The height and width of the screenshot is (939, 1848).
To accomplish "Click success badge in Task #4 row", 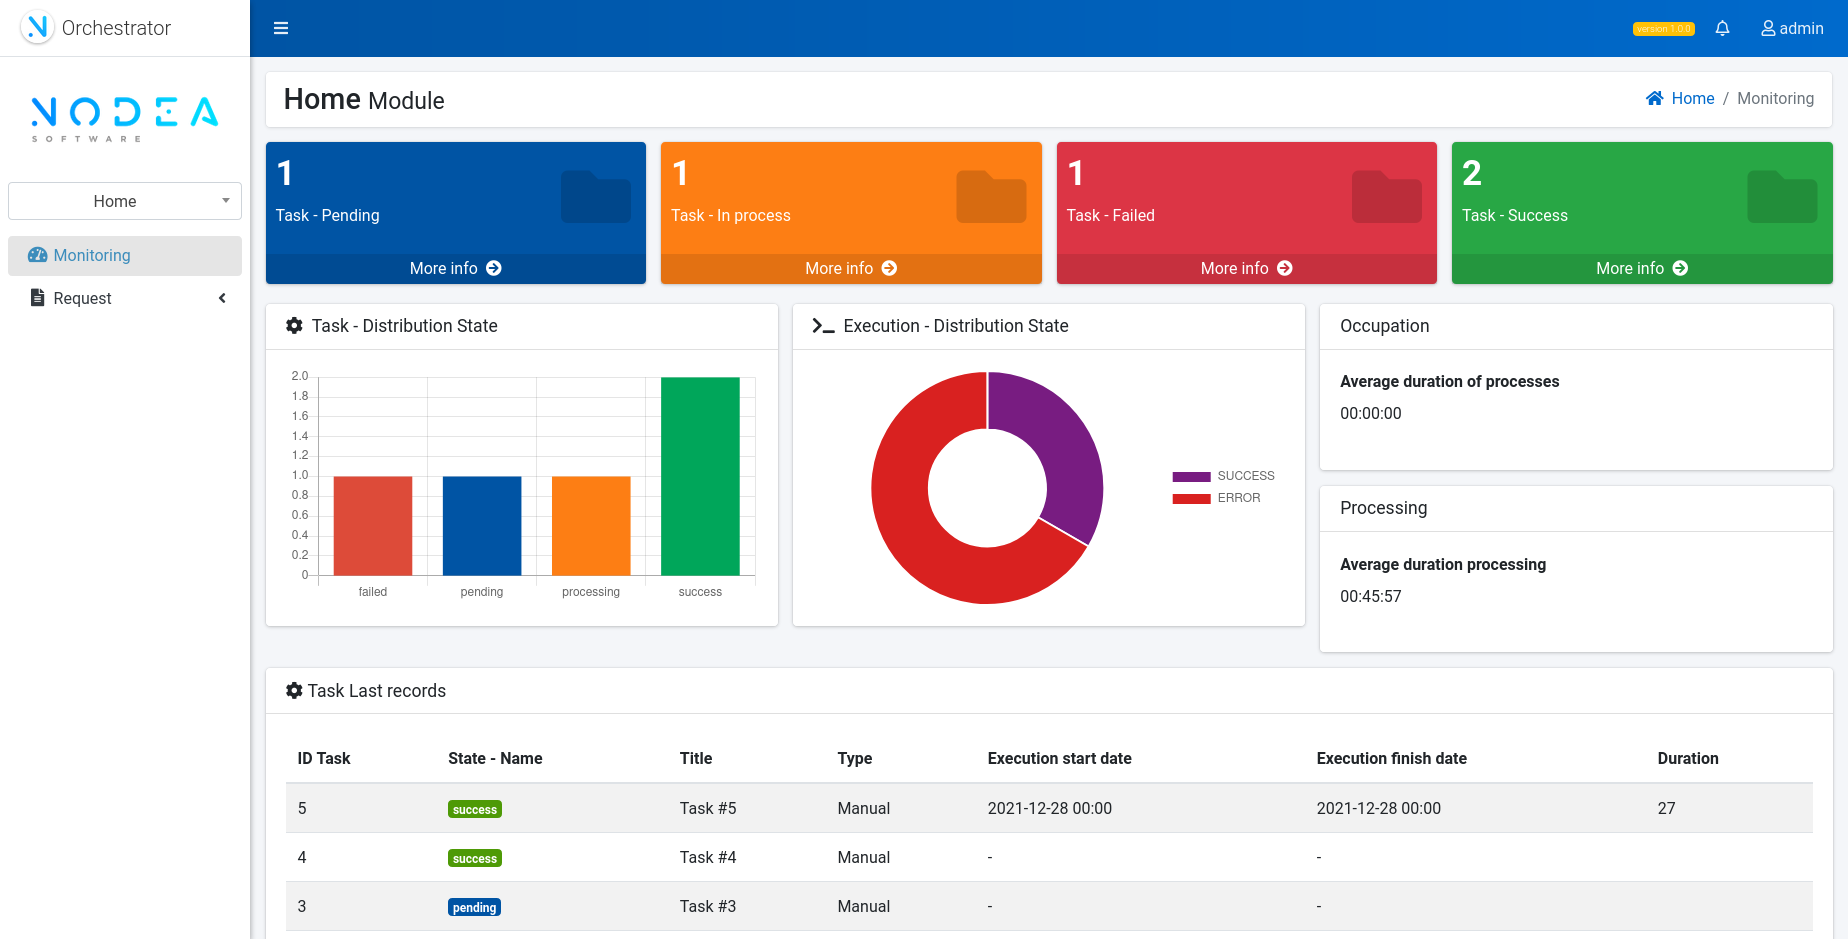I will 475,858.
